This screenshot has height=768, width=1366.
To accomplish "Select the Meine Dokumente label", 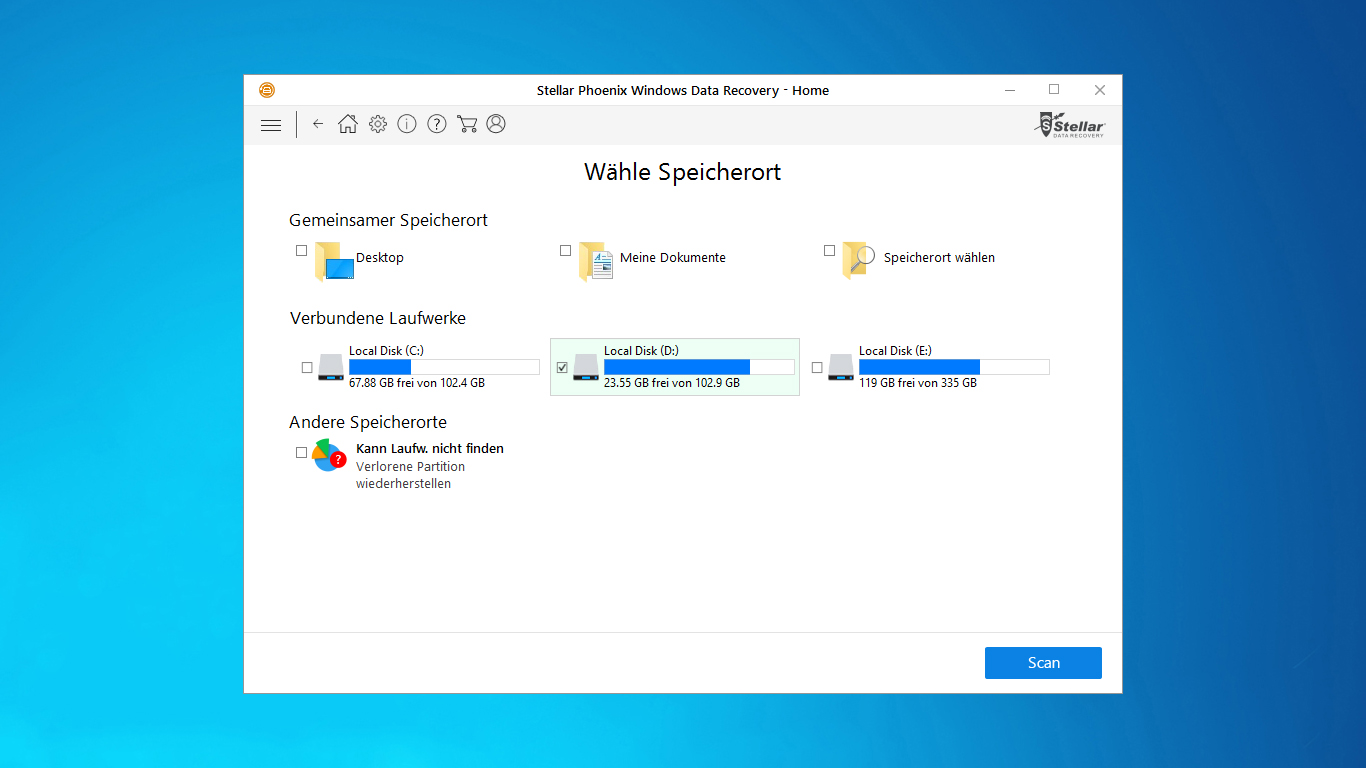I will point(673,258).
